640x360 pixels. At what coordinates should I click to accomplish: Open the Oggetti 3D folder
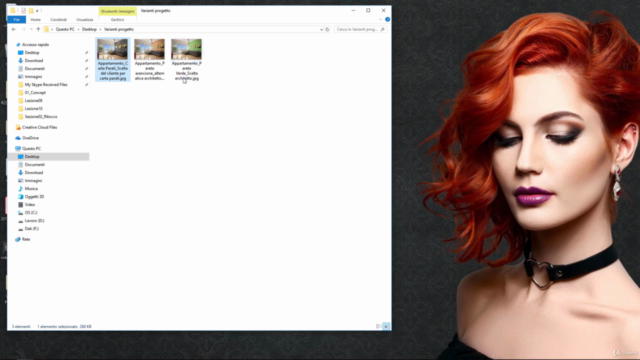(x=34, y=197)
